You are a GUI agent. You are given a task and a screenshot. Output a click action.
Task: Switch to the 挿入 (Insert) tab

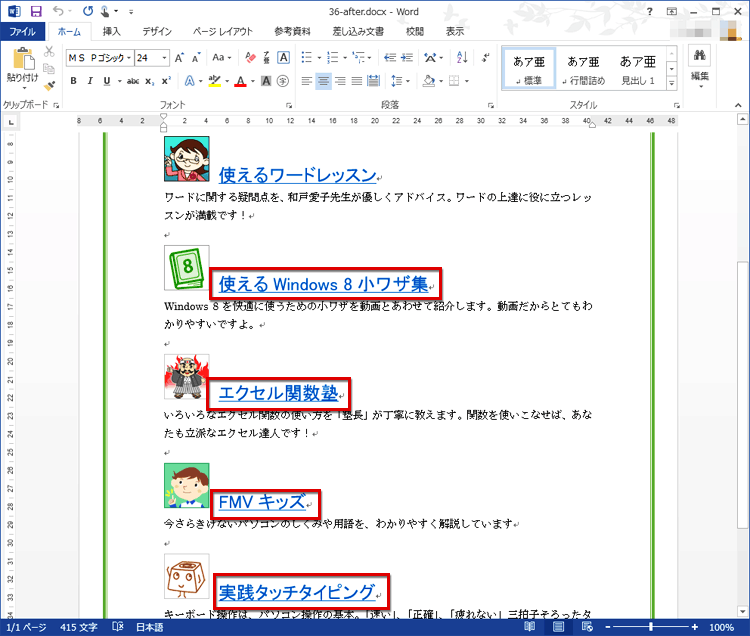(x=111, y=32)
